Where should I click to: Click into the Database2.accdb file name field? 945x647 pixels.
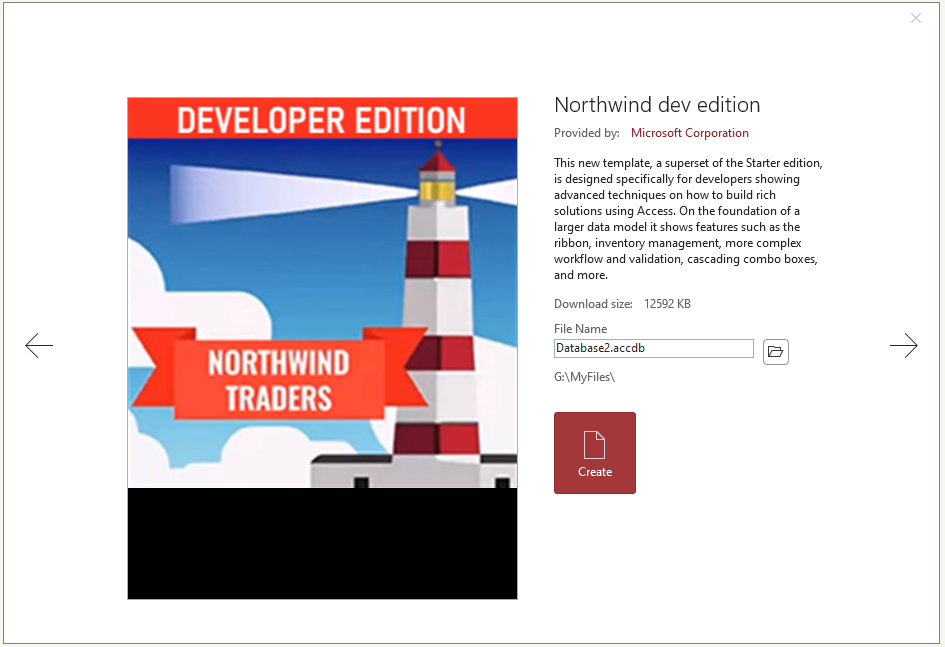[653, 348]
